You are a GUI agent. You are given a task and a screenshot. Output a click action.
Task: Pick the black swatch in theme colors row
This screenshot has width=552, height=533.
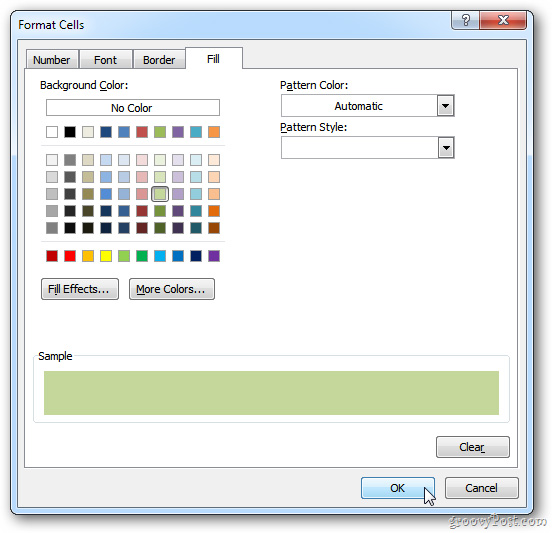[x=70, y=132]
